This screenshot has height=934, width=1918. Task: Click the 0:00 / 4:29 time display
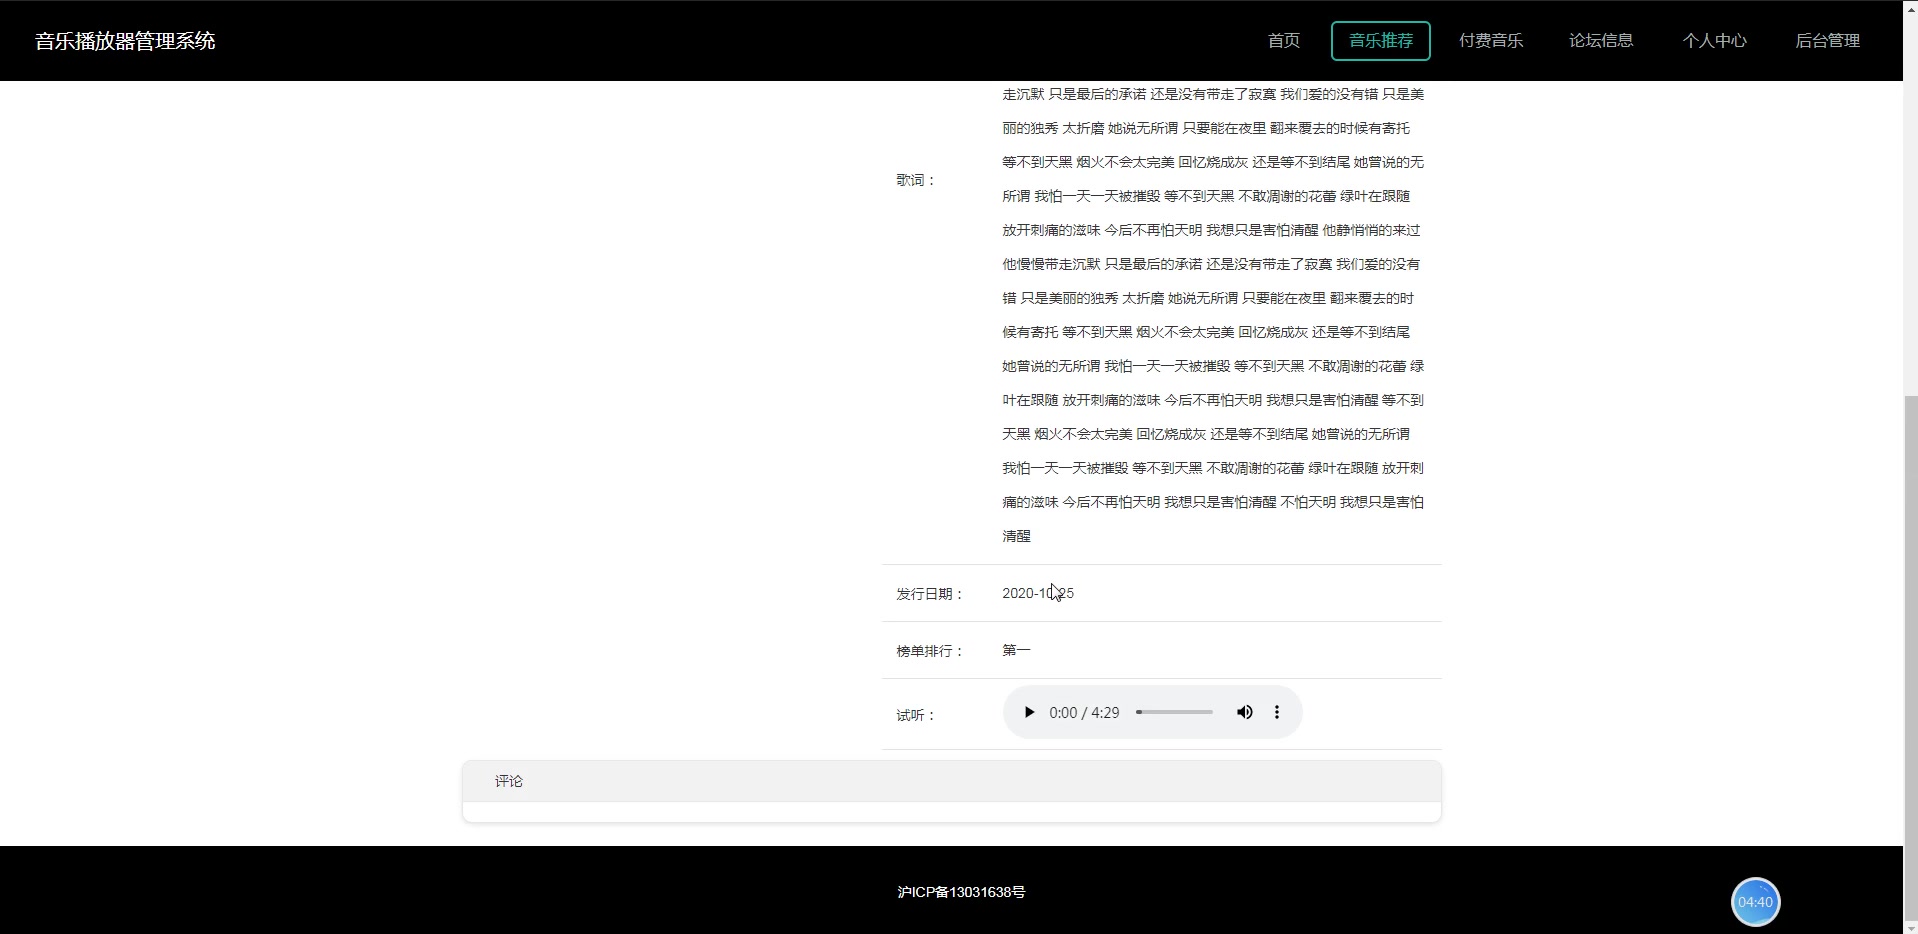click(1084, 713)
